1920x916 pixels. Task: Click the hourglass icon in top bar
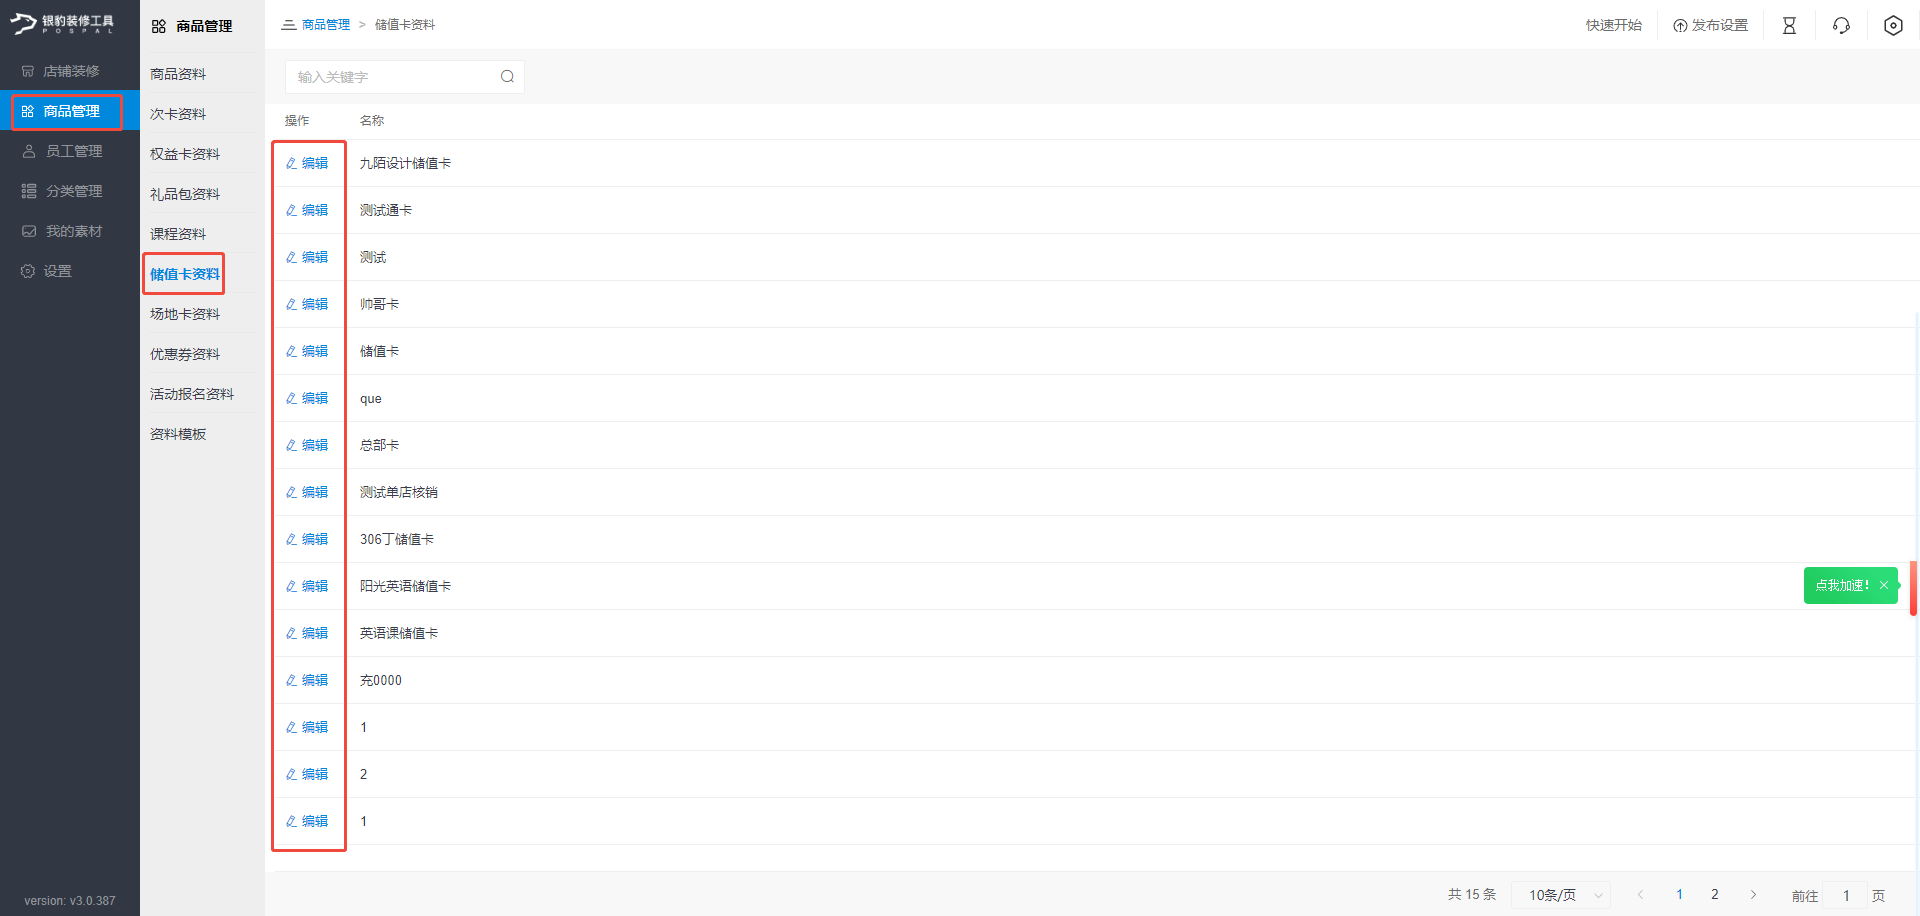coord(1789,26)
